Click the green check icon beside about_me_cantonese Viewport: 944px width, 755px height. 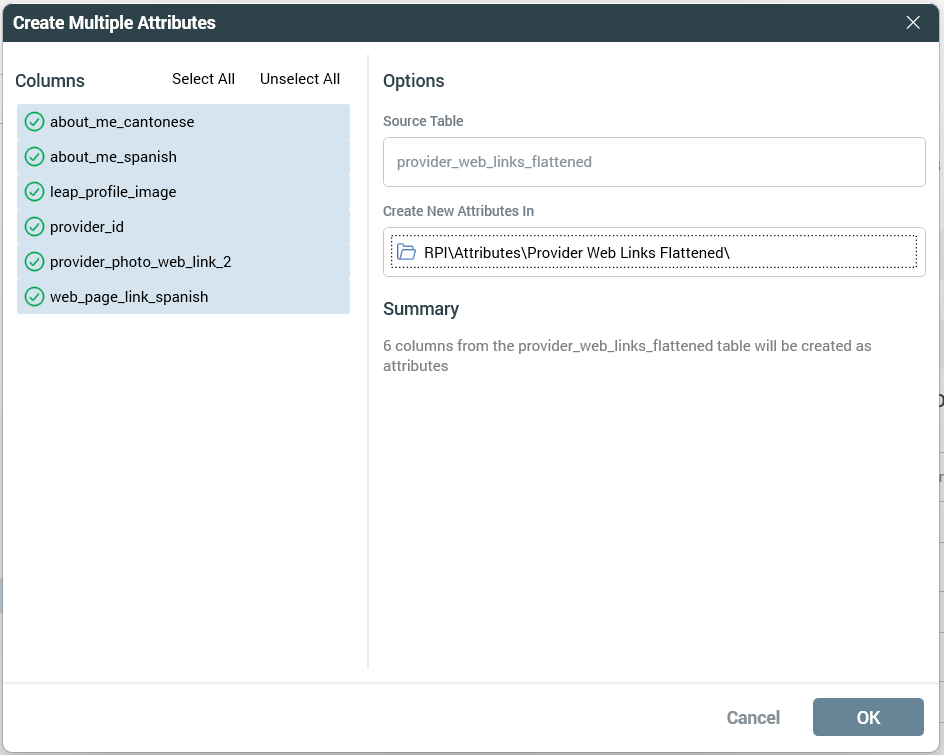pyautogui.click(x=34, y=122)
